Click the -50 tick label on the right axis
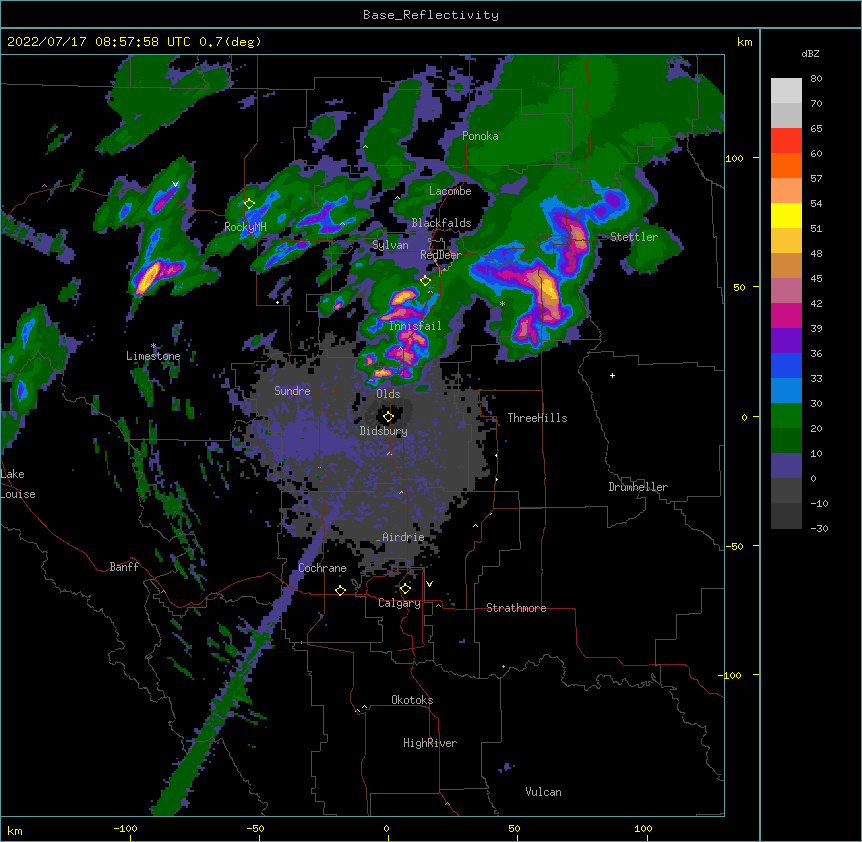Screen dimensions: 862x842 click(734, 546)
